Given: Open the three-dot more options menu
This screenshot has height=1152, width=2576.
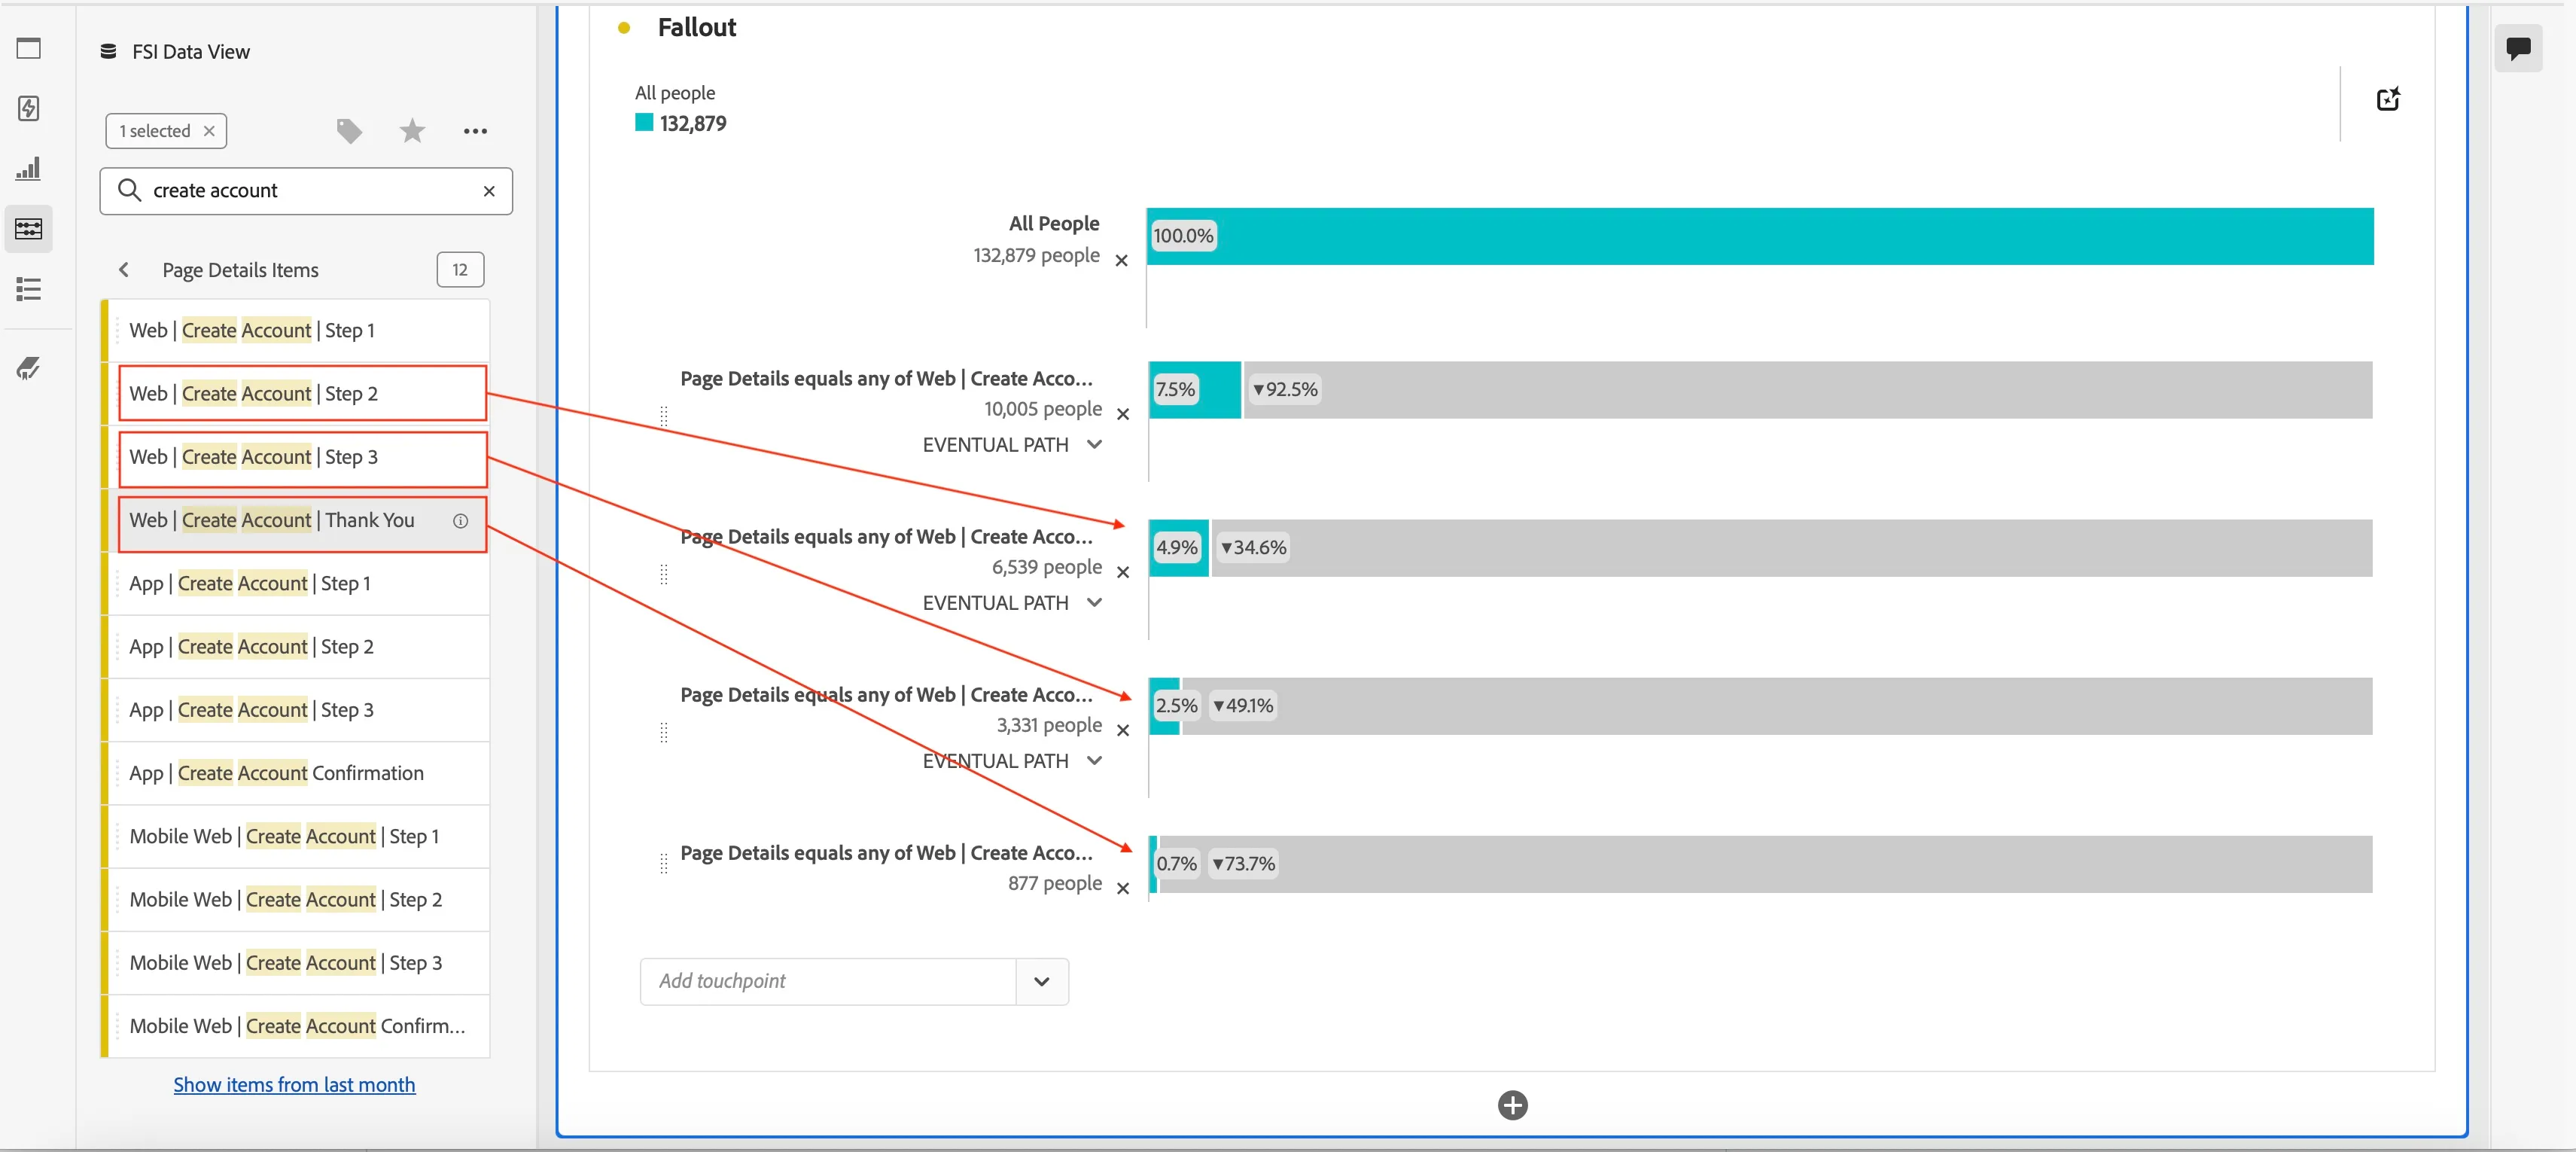Looking at the screenshot, I should (475, 131).
